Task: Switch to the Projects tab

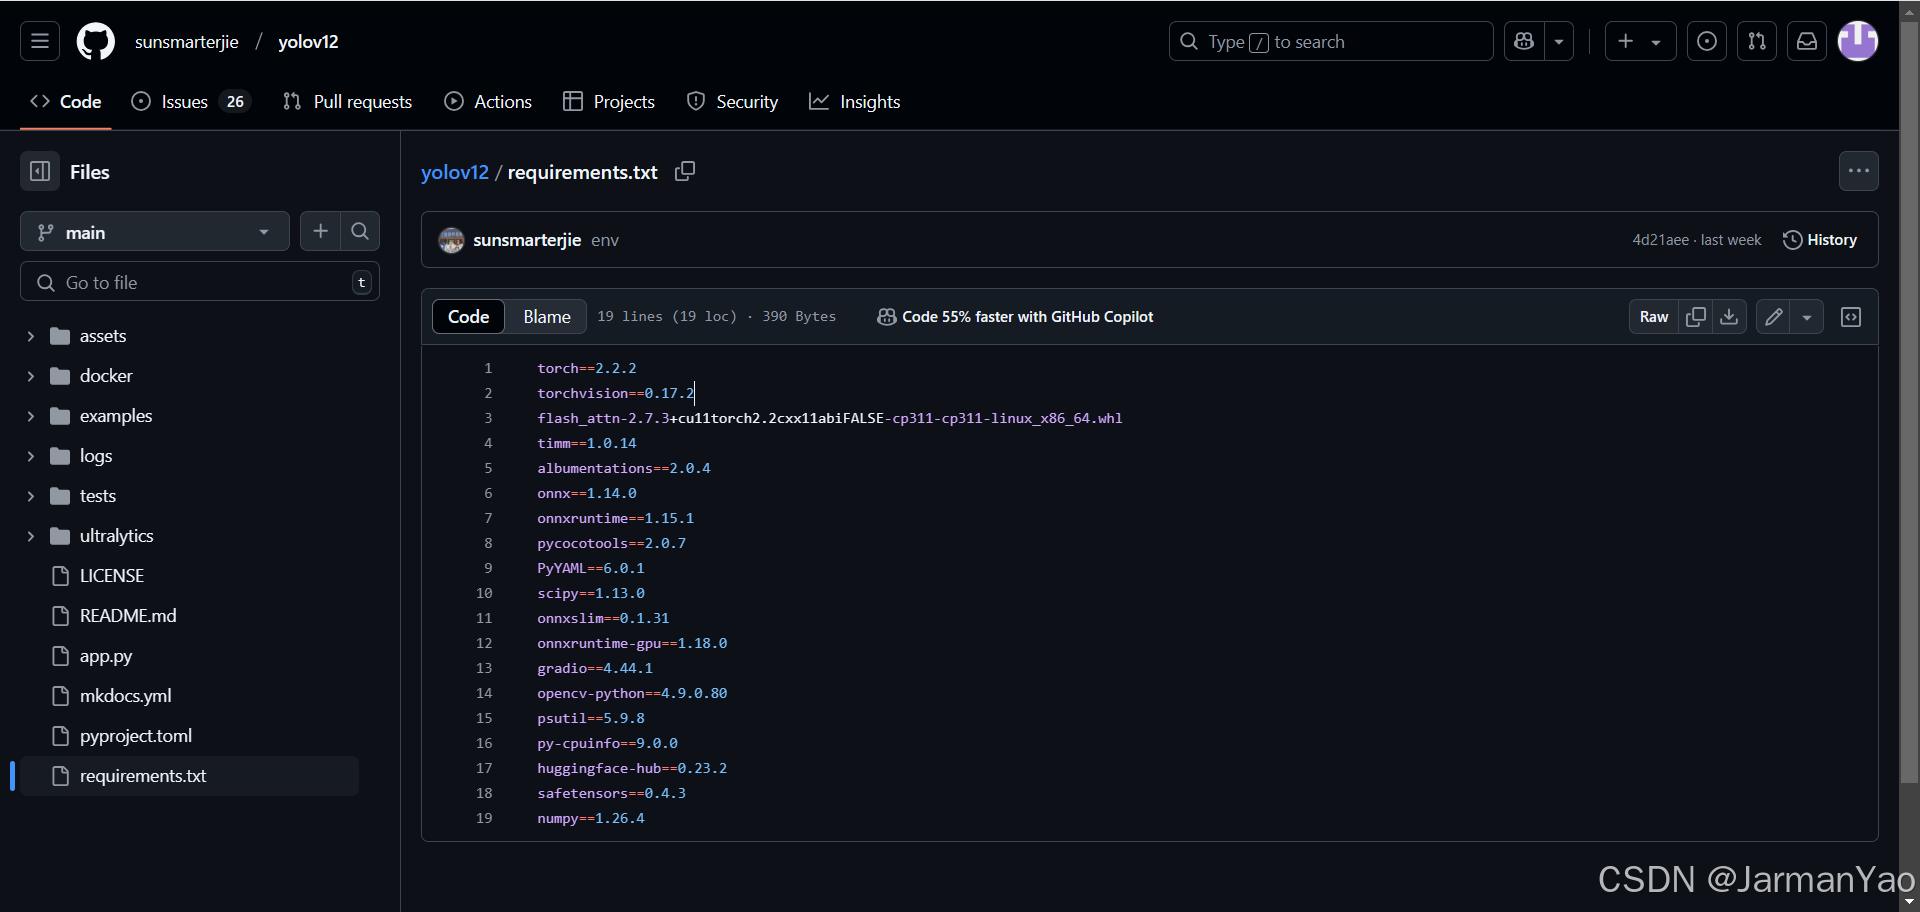Action: point(609,101)
